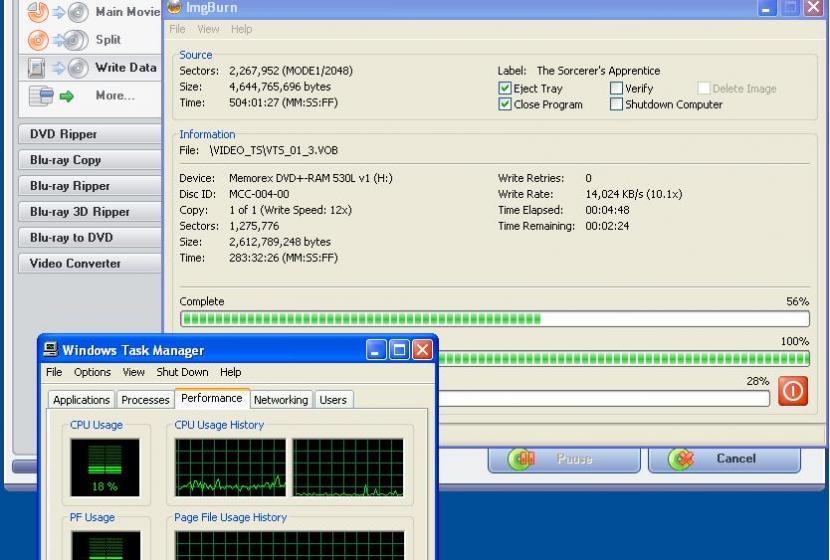Image resolution: width=830 pixels, height=560 pixels.
Task: Click the 100% buffer progress bar
Action: pos(624,358)
